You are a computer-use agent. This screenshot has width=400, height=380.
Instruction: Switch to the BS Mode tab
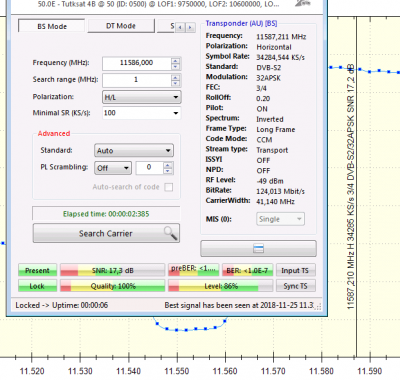tap(52, 26)
